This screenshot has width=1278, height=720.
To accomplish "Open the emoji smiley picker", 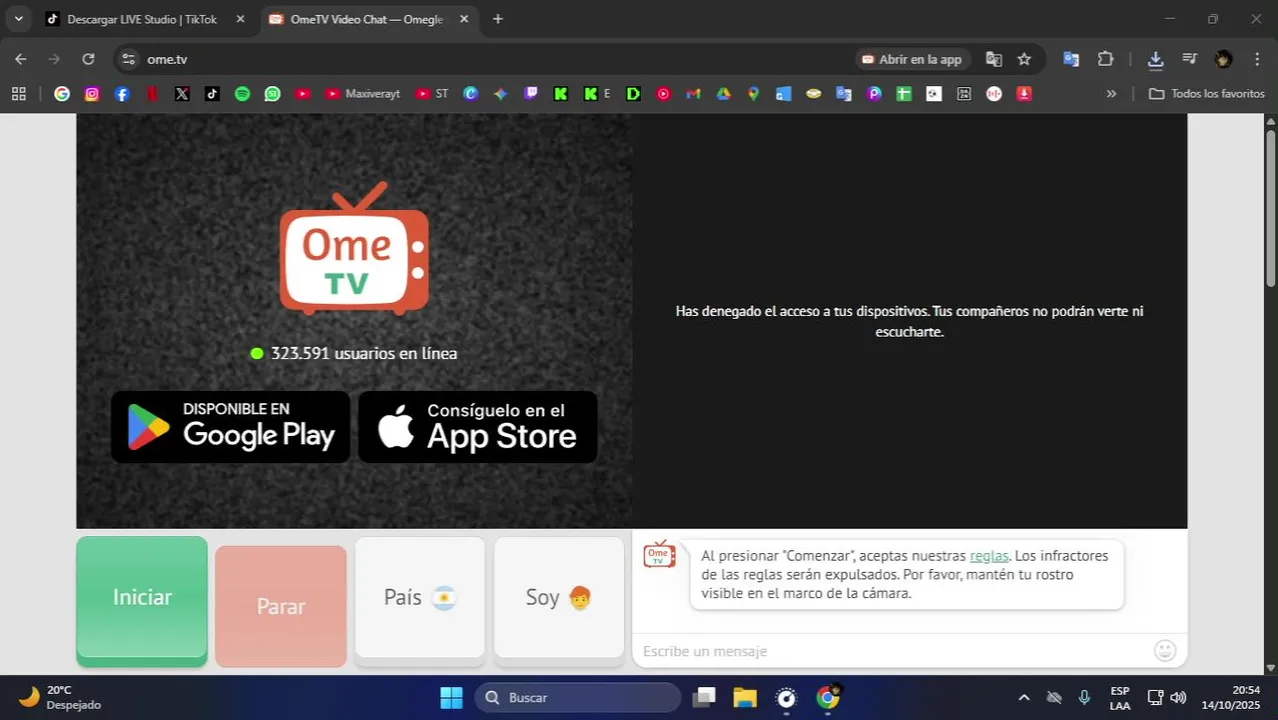I will [1165, 651].
